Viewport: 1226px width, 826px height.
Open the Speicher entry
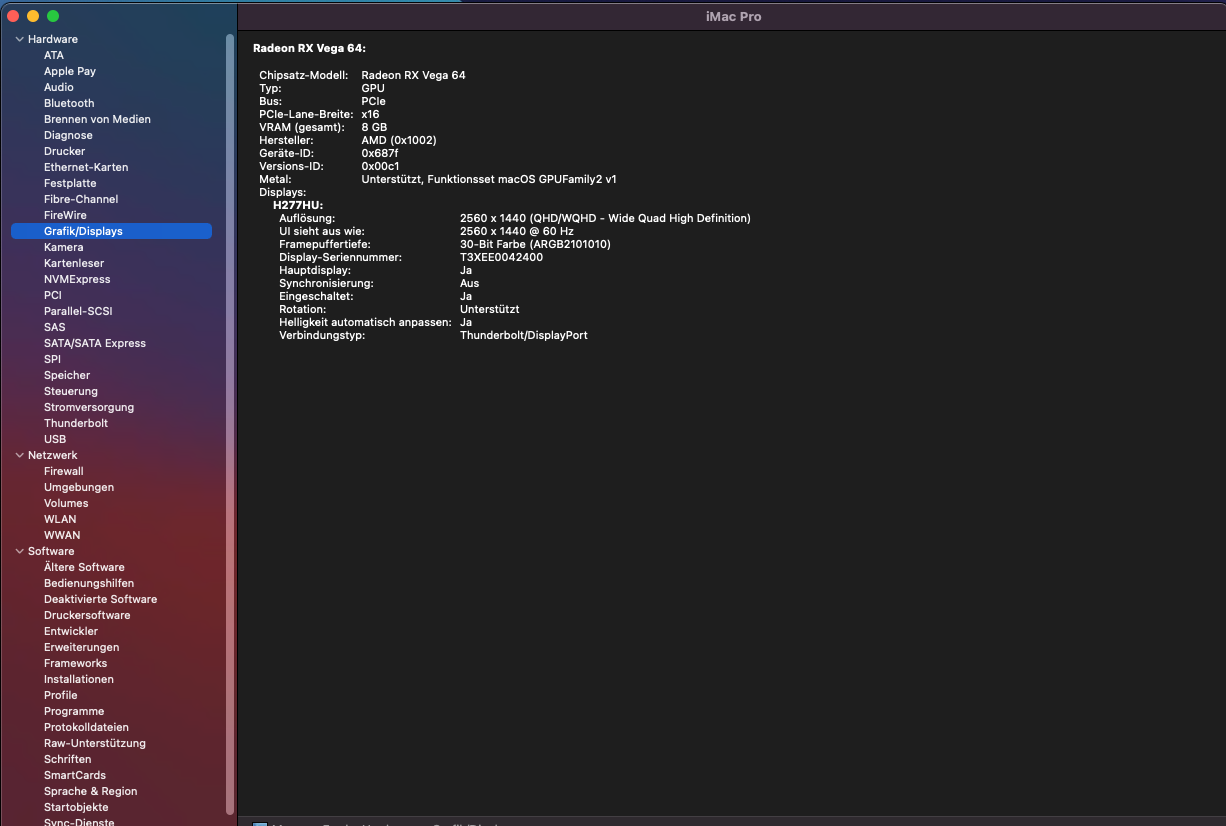pyautogui.click(x=67, y=375)
